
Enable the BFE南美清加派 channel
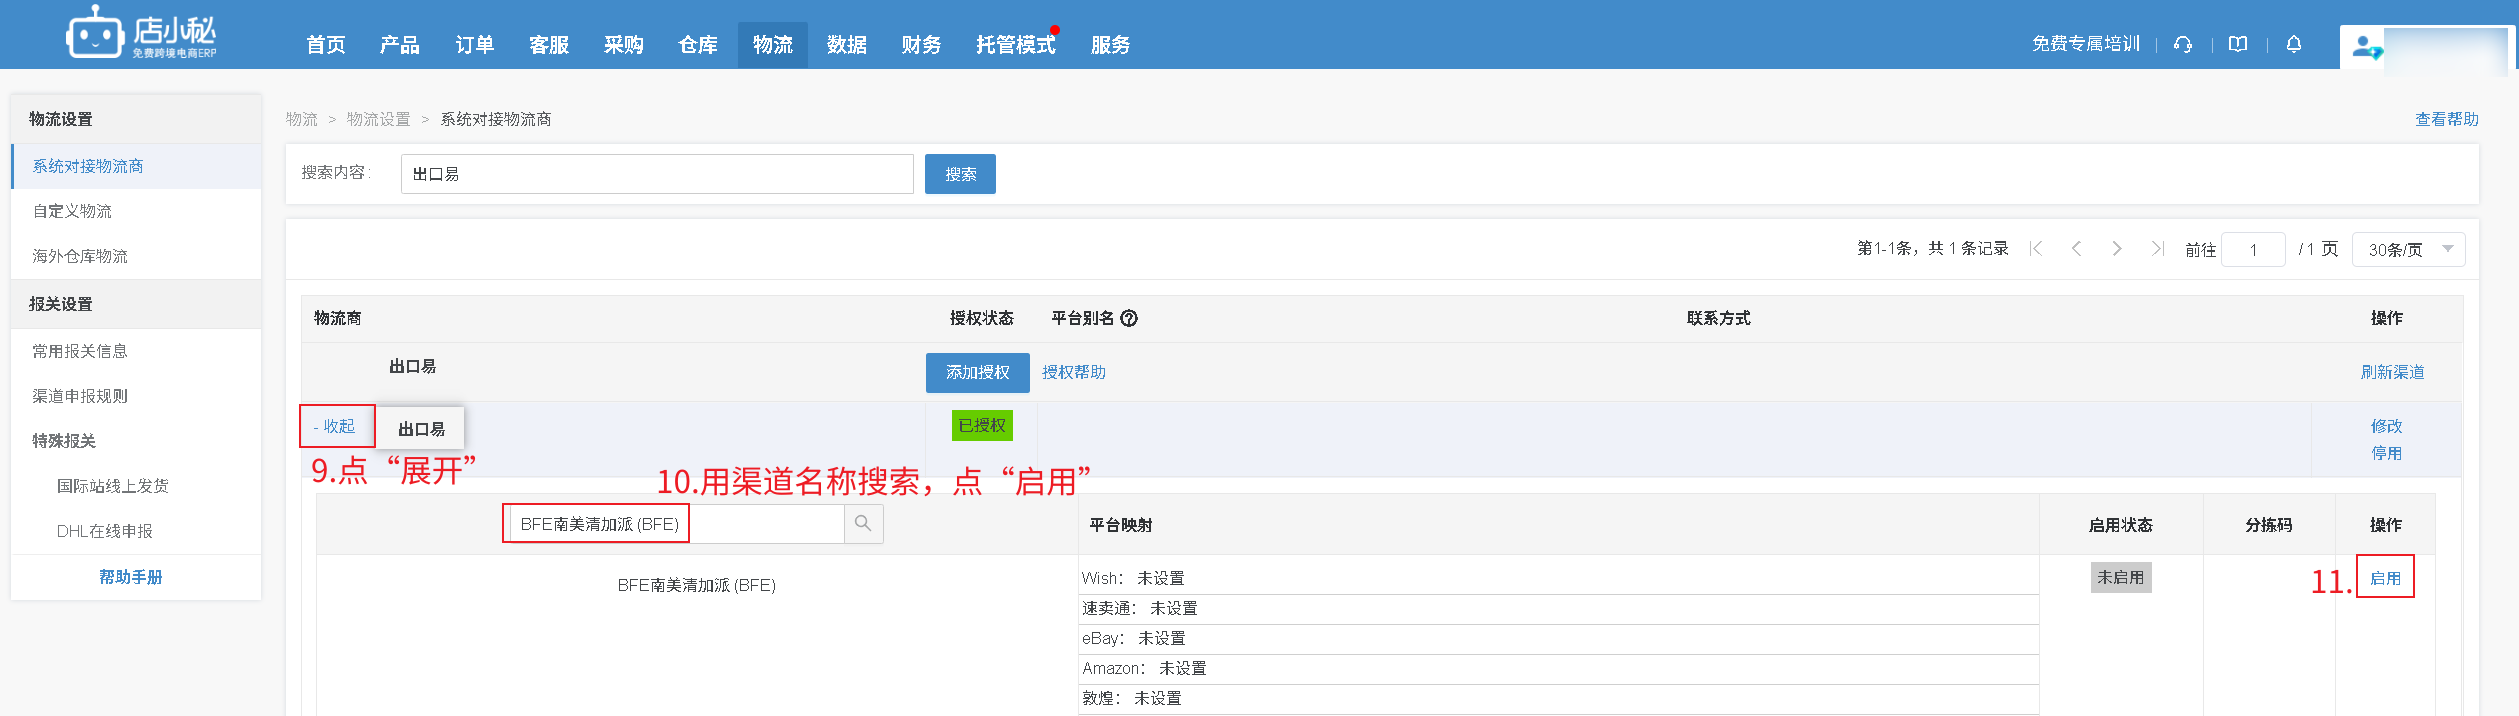(2385, 578)
